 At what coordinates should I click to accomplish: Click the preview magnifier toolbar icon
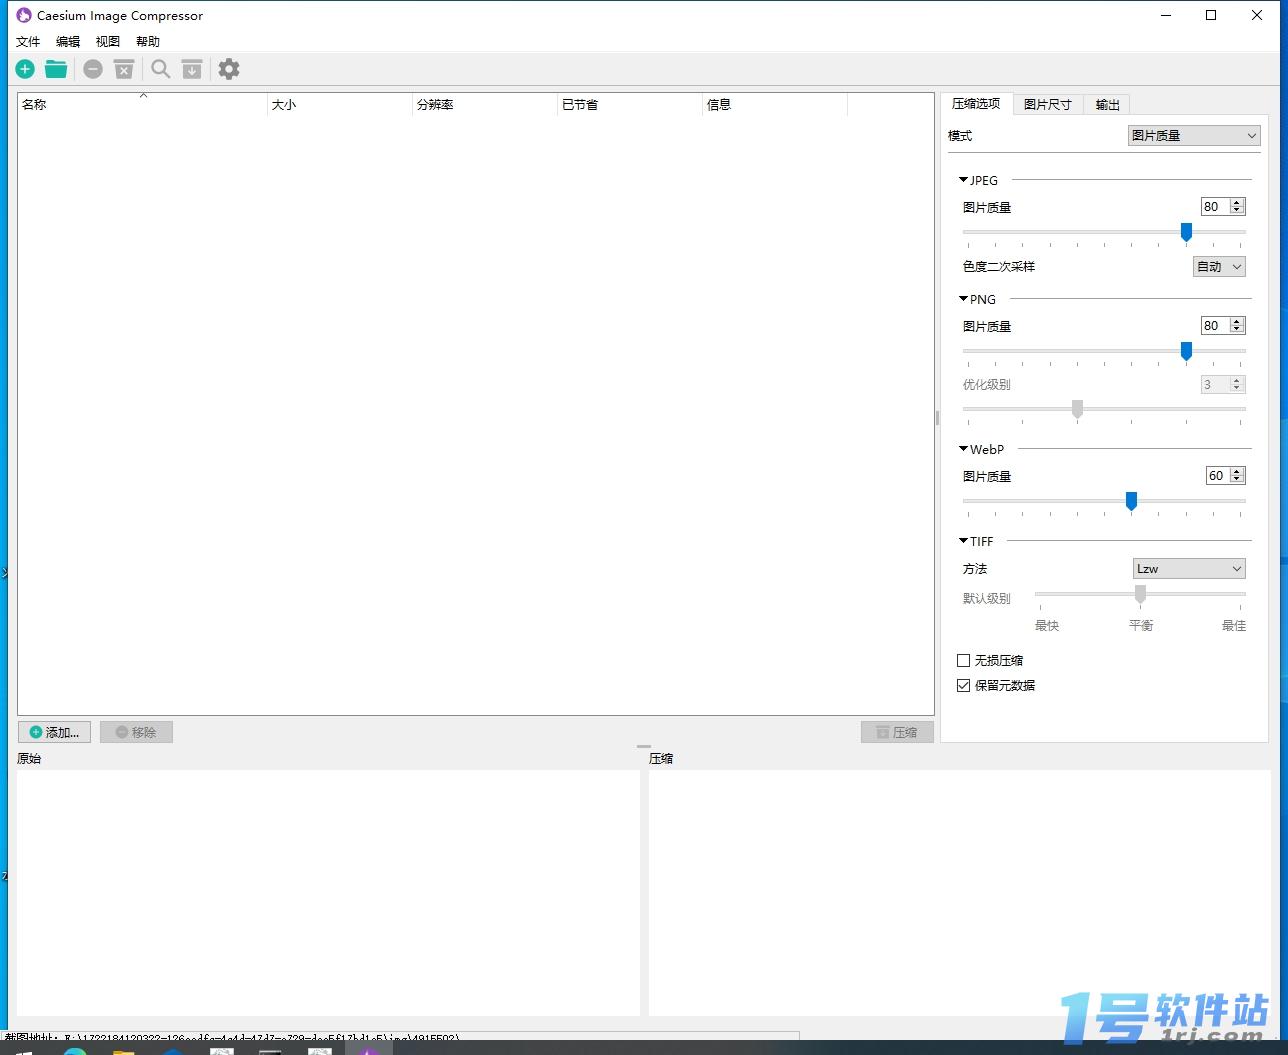click(x=161, y=69)
